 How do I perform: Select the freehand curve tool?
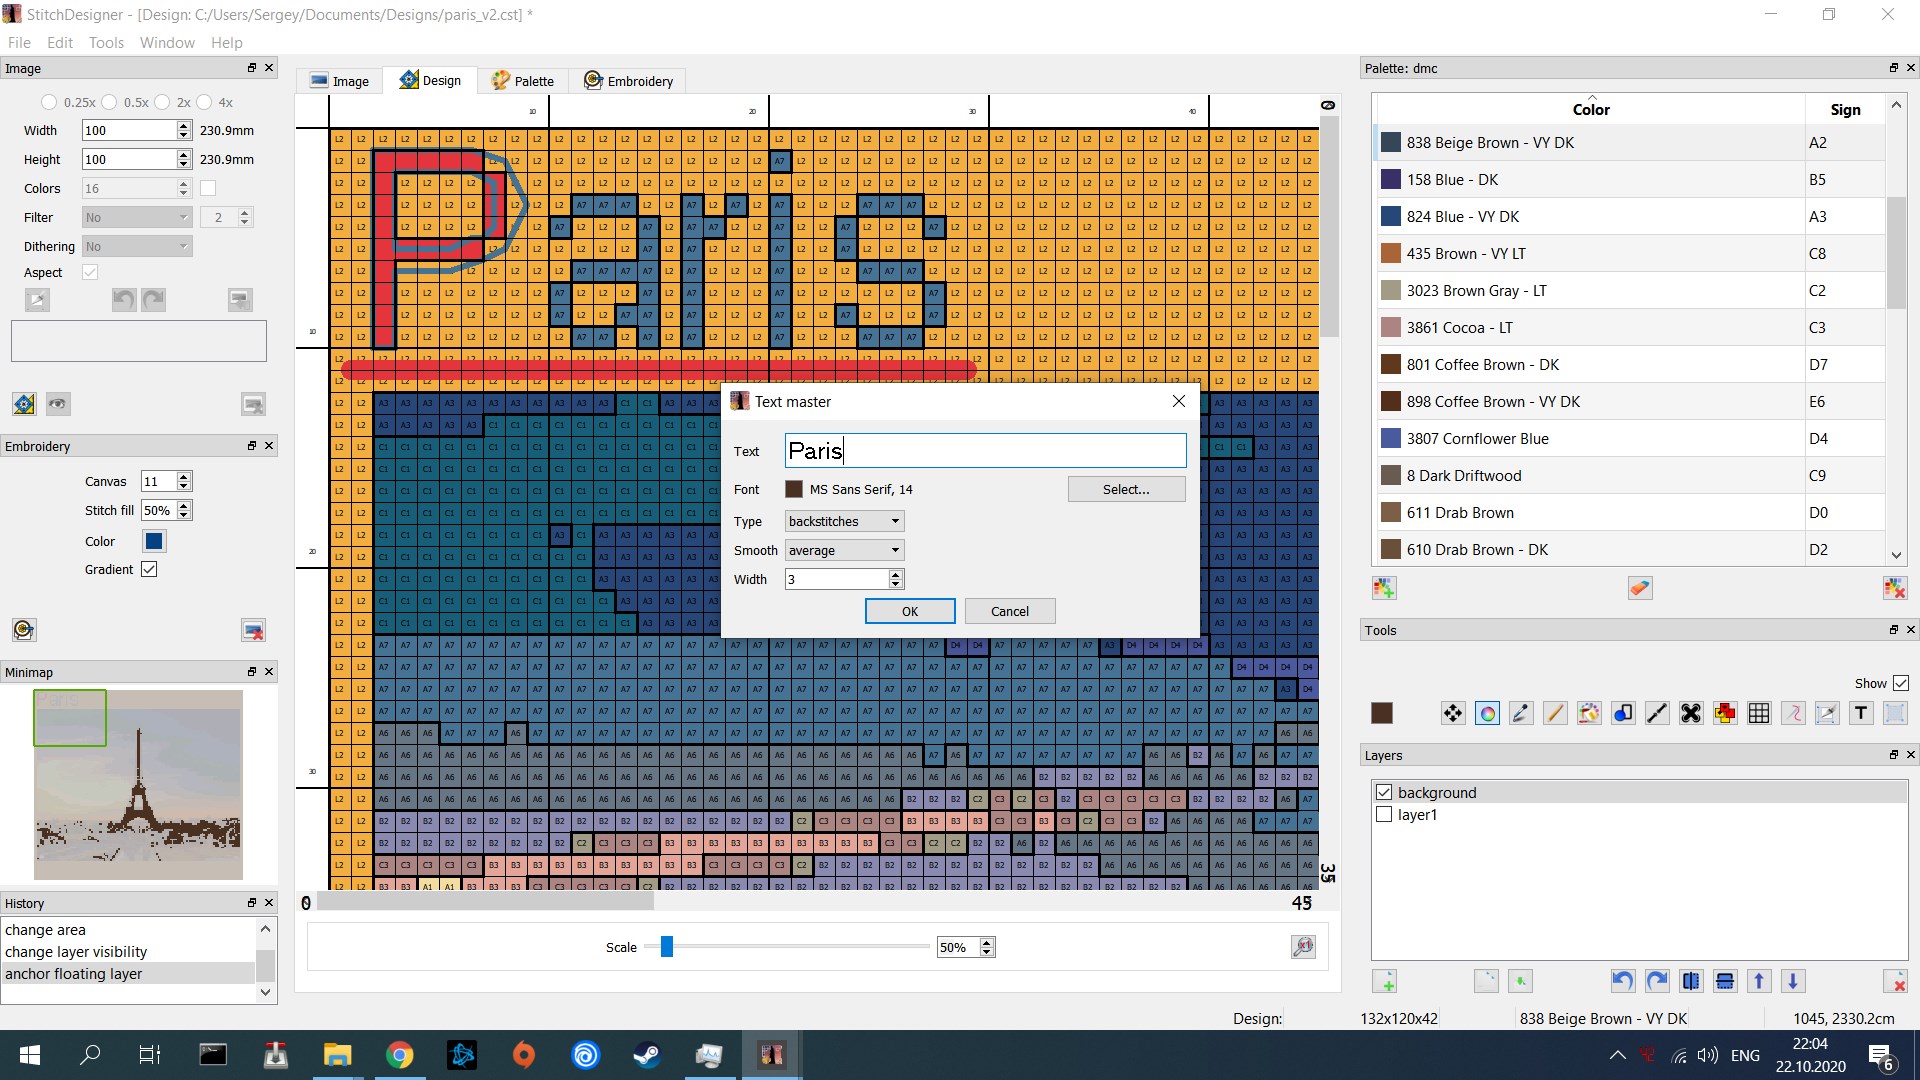(x=1793, y=713)
